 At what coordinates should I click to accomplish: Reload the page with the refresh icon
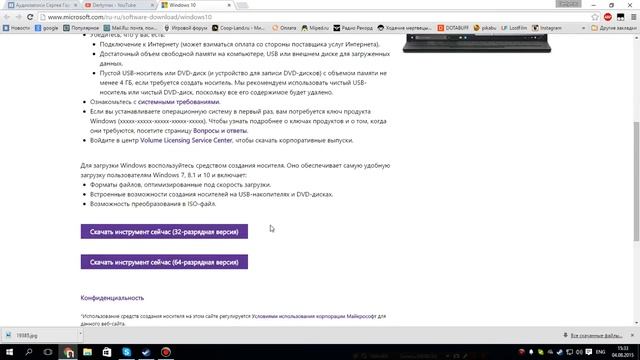coord(30,17)
